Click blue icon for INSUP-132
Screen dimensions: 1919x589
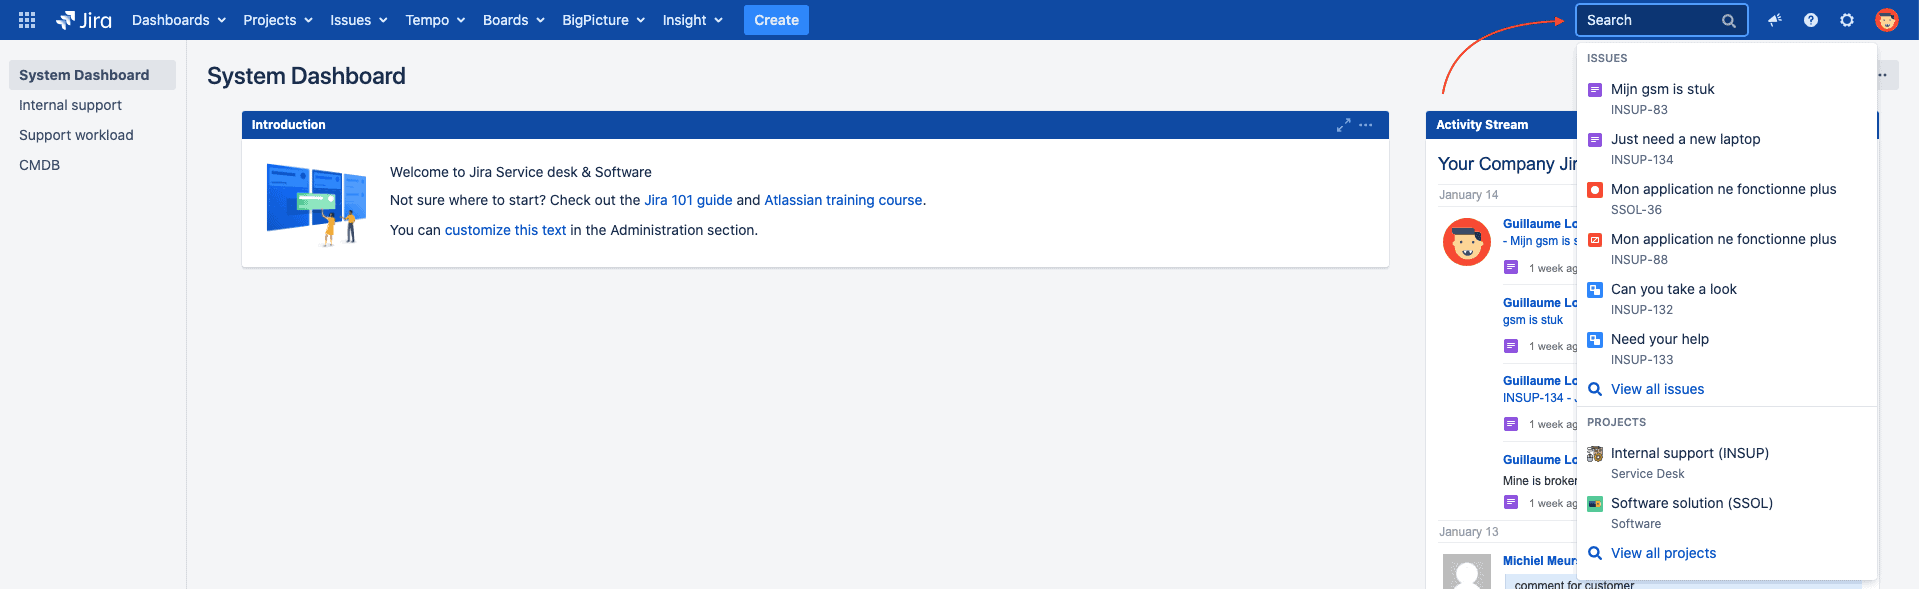point(1595,290)
